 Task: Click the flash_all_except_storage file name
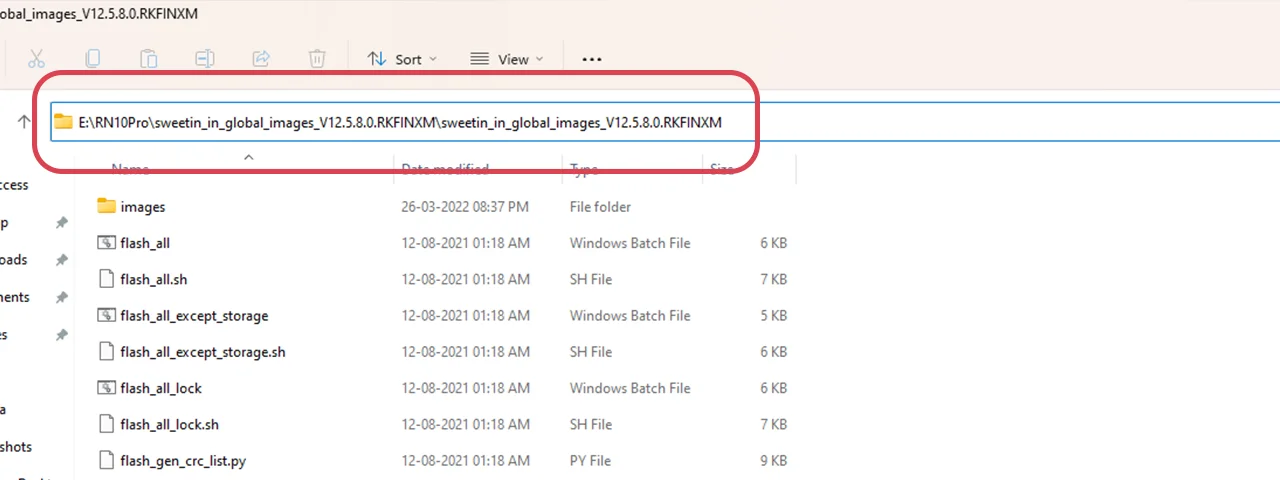coord(194,316)
